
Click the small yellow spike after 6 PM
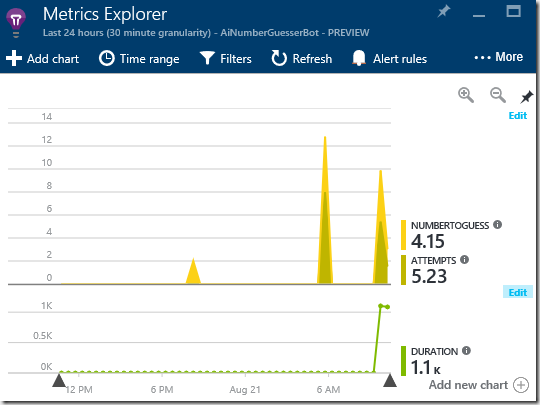(x=193, y=272)
